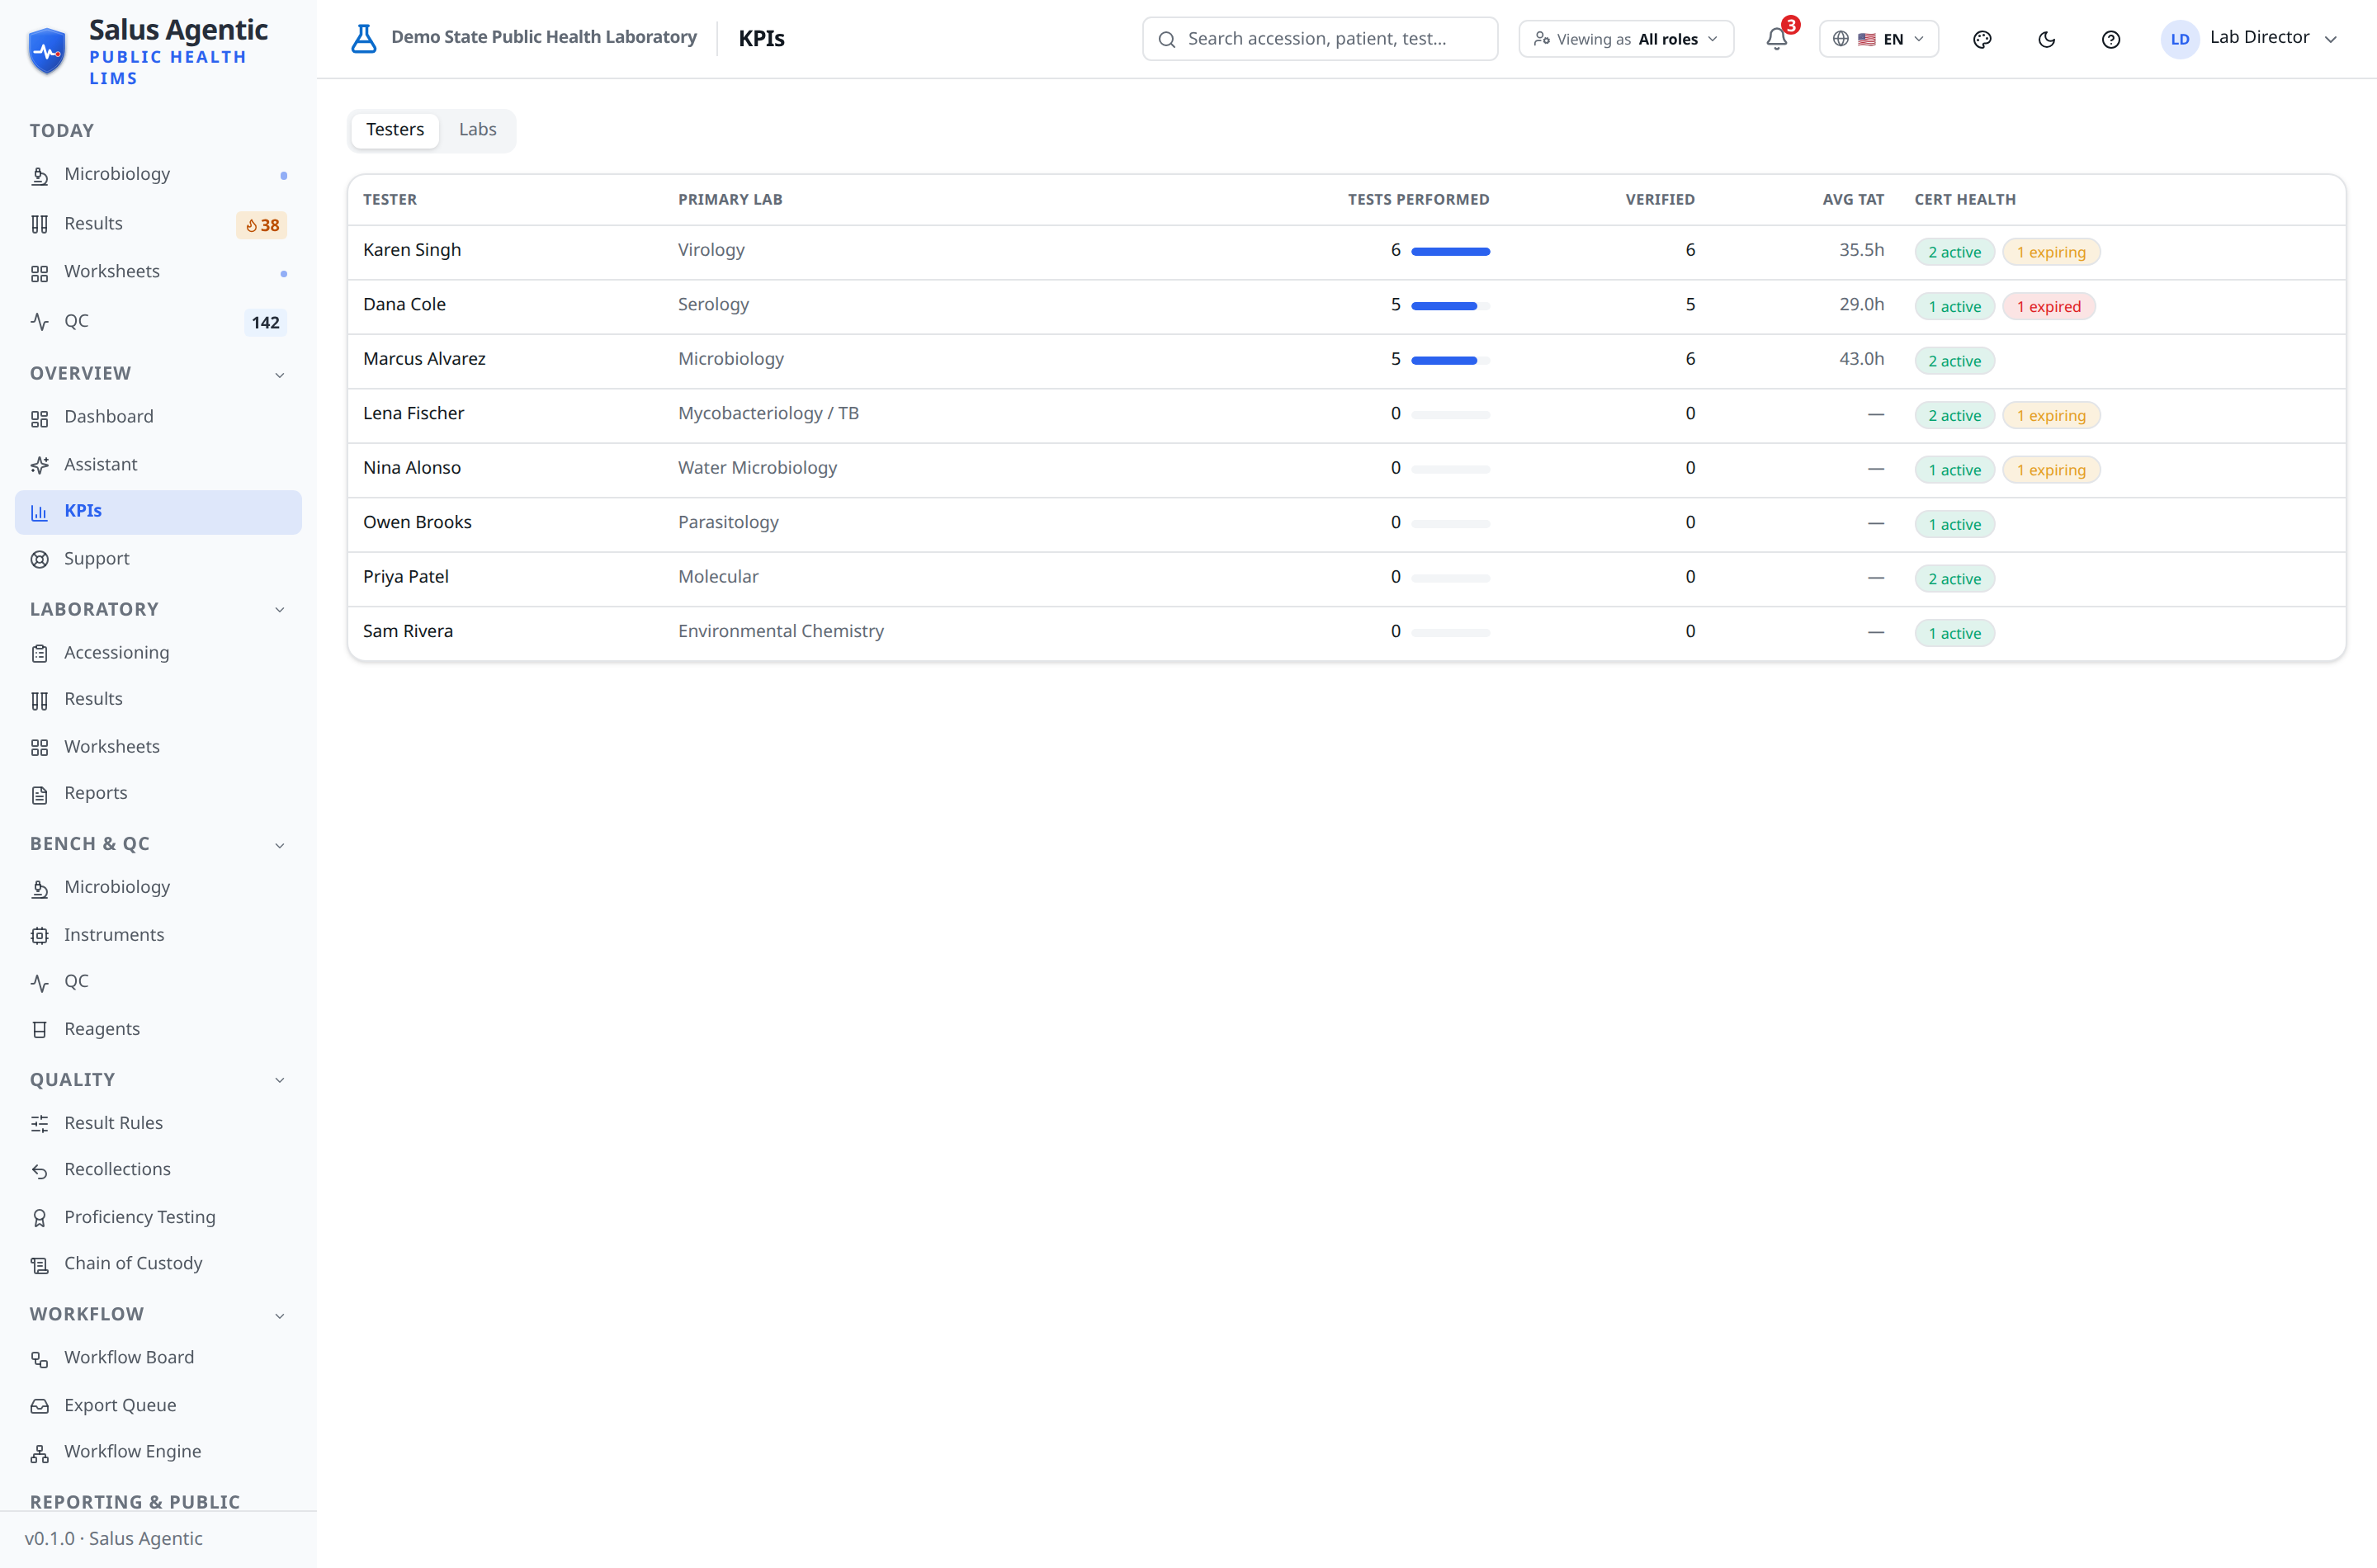Collapse the Bench & QC section
This screenshot has width=2377, height=1568.
(280, 845)
